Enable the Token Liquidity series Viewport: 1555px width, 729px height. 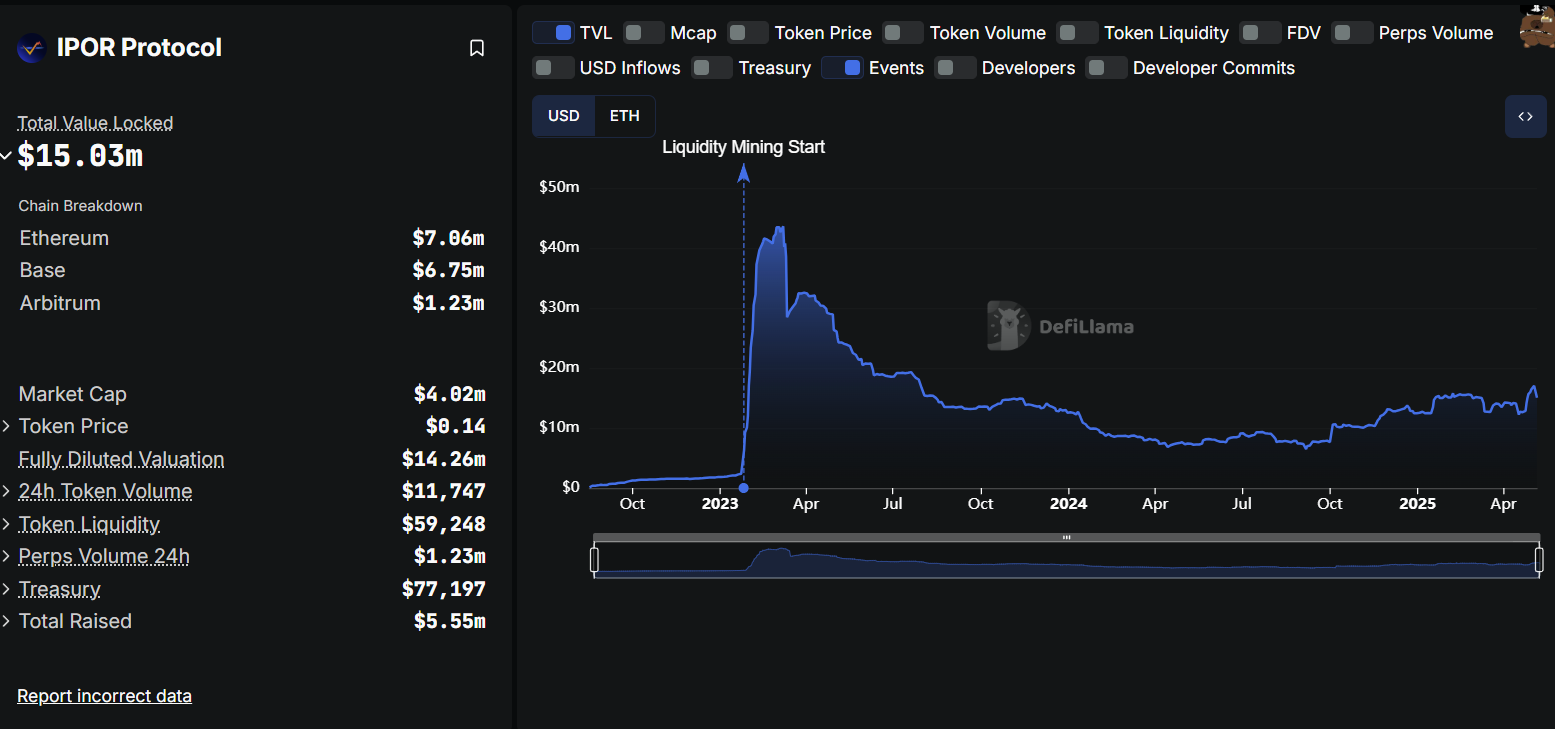click(1077, 33)
